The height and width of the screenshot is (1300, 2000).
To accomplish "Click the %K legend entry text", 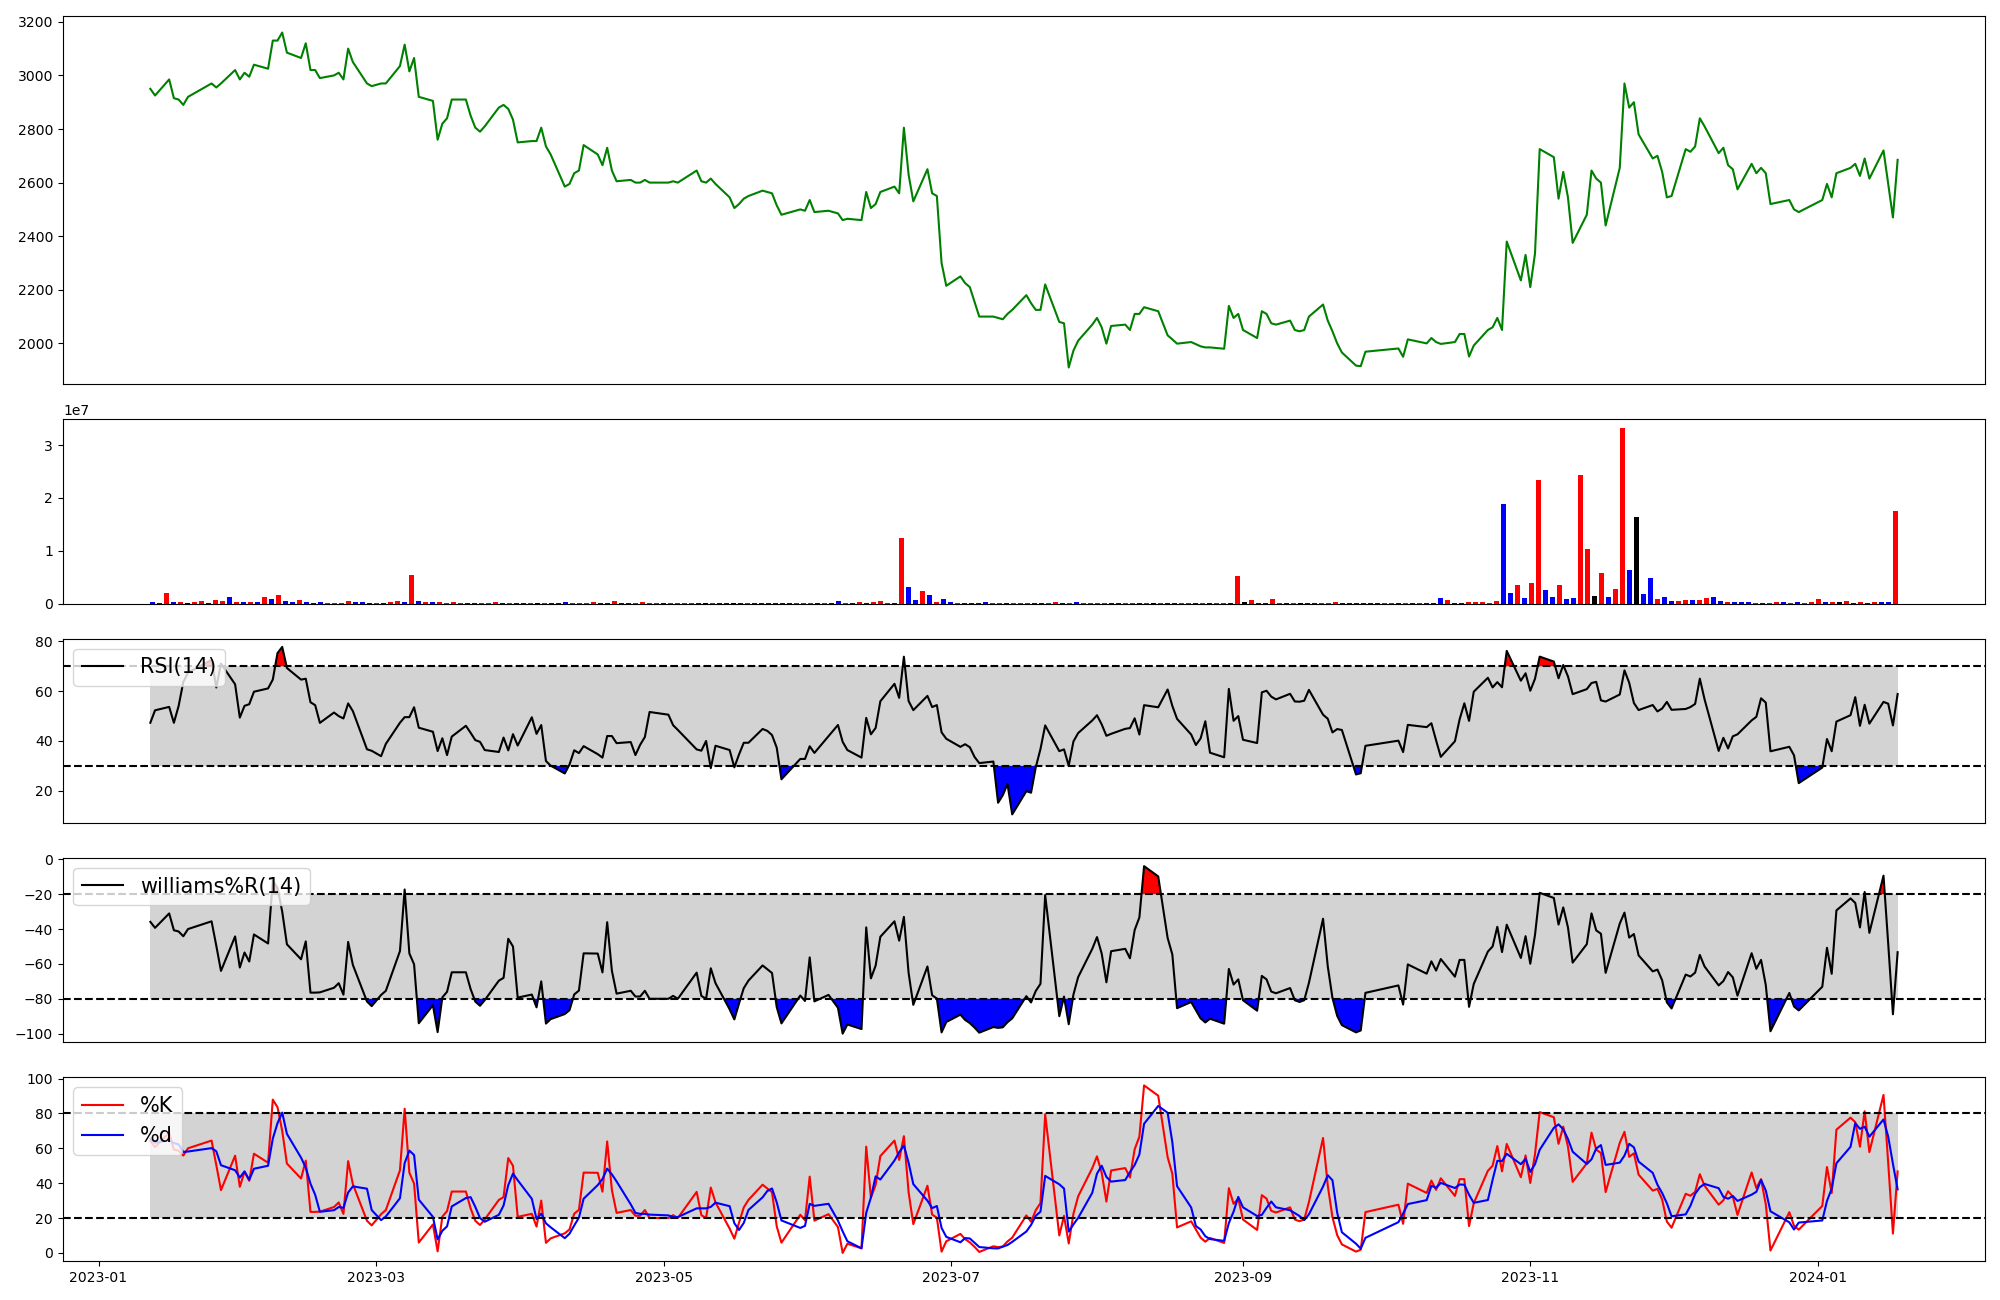I will click(156, 1105).
